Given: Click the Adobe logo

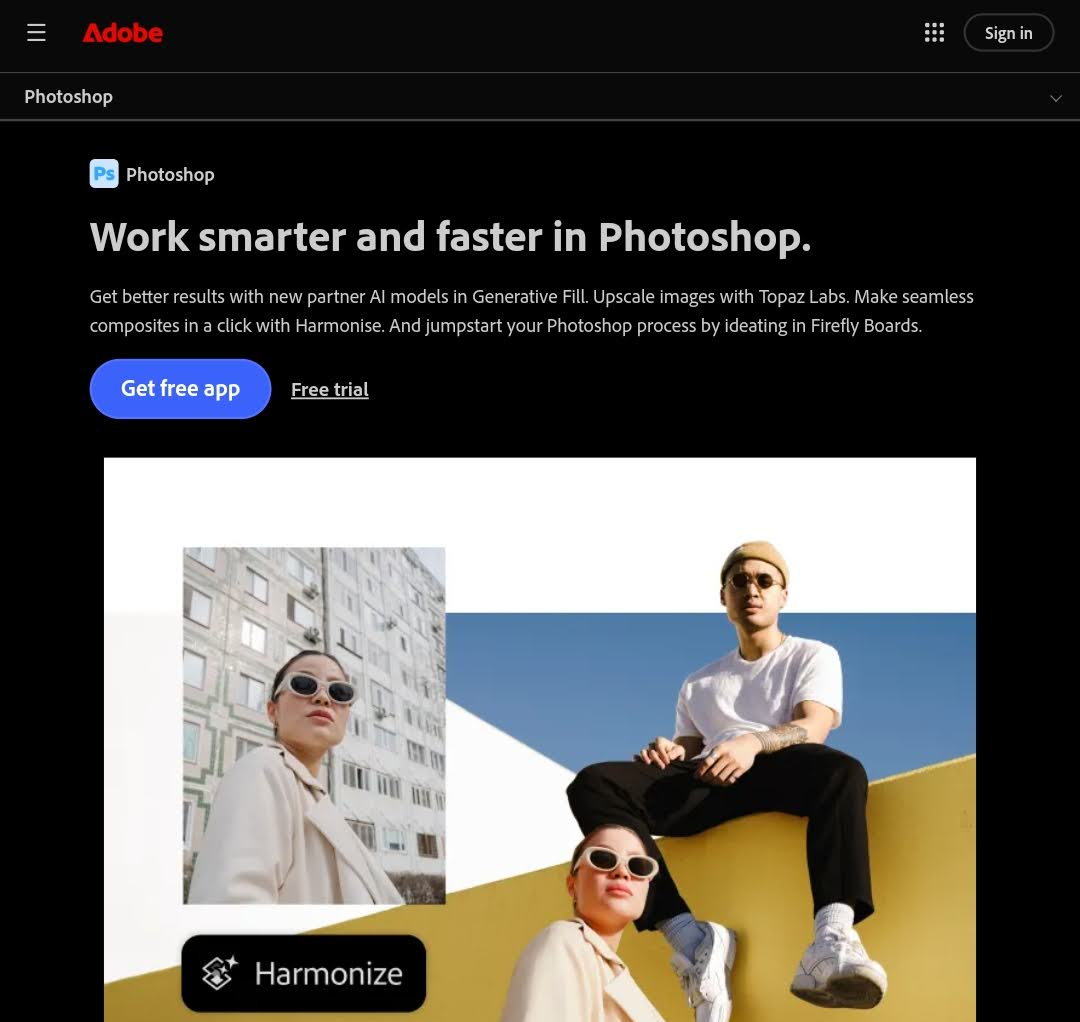Looking at the screenshot, I should 123,32.
